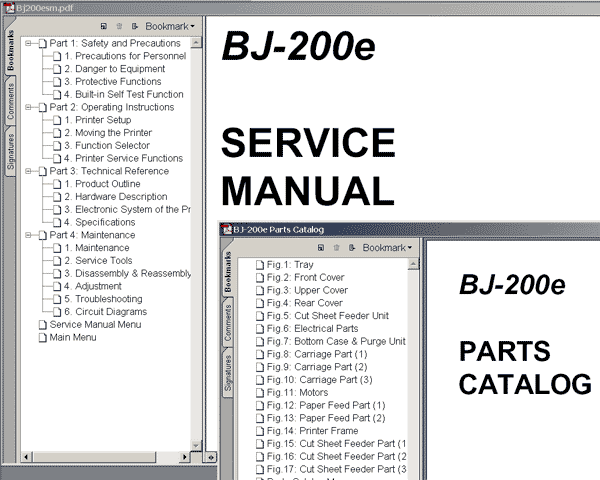Image resolution: width=600 pixels, height=480 pixels.
Task: Open Fig.4: Rear Cover bookmark
Action: pyautogui.click(x=305, y=303)
